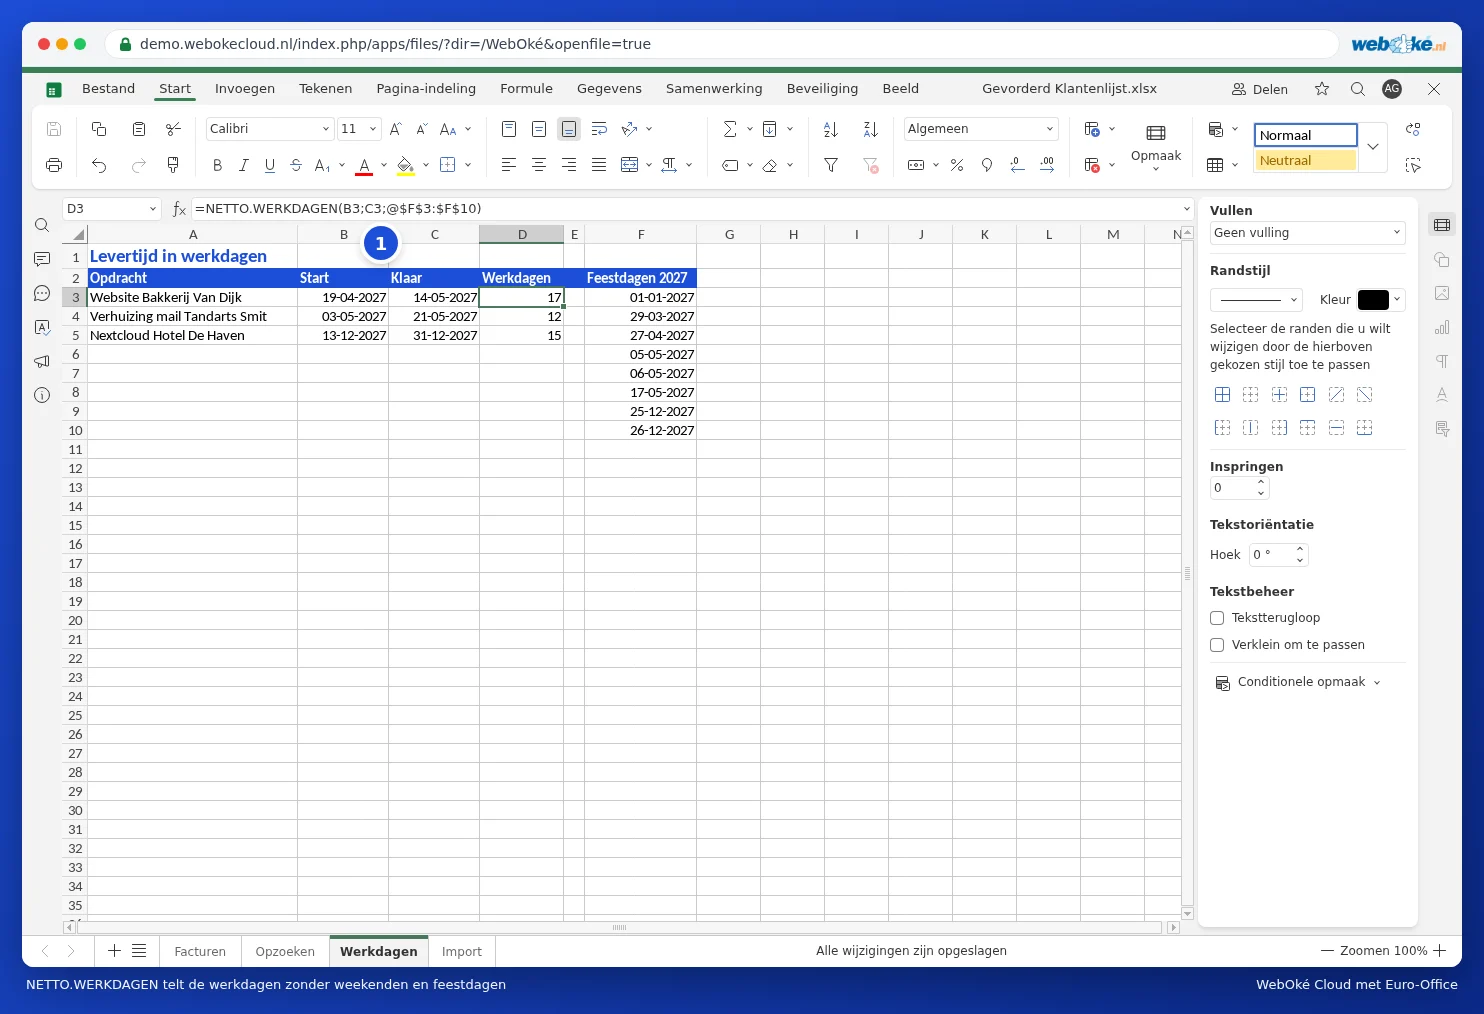Switch to the Import sheet tab
This screenshot has width=1484, height=1014.
pos(462,951)
